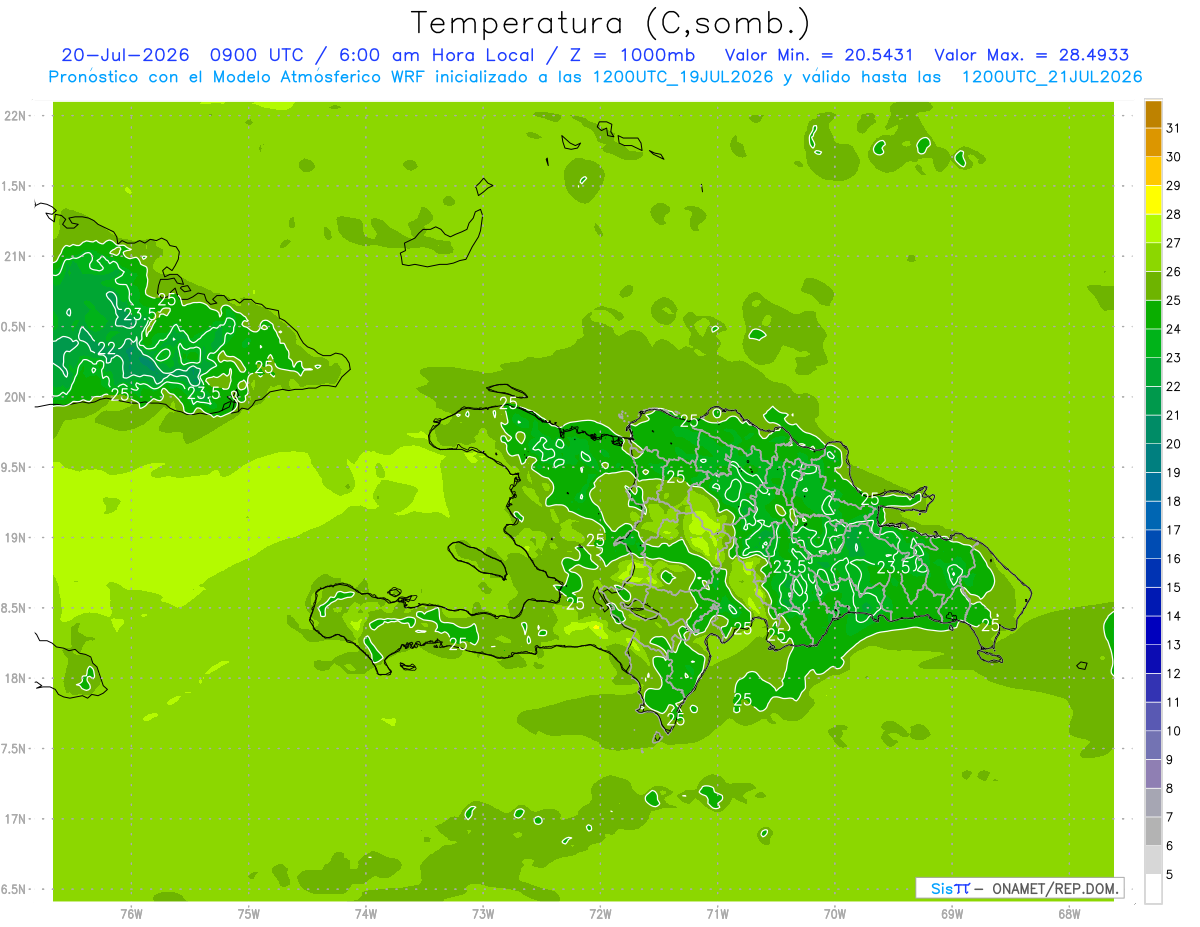
Task: Click the yellow legend swatch between 28 and 29
Action: pos(1153,200)
